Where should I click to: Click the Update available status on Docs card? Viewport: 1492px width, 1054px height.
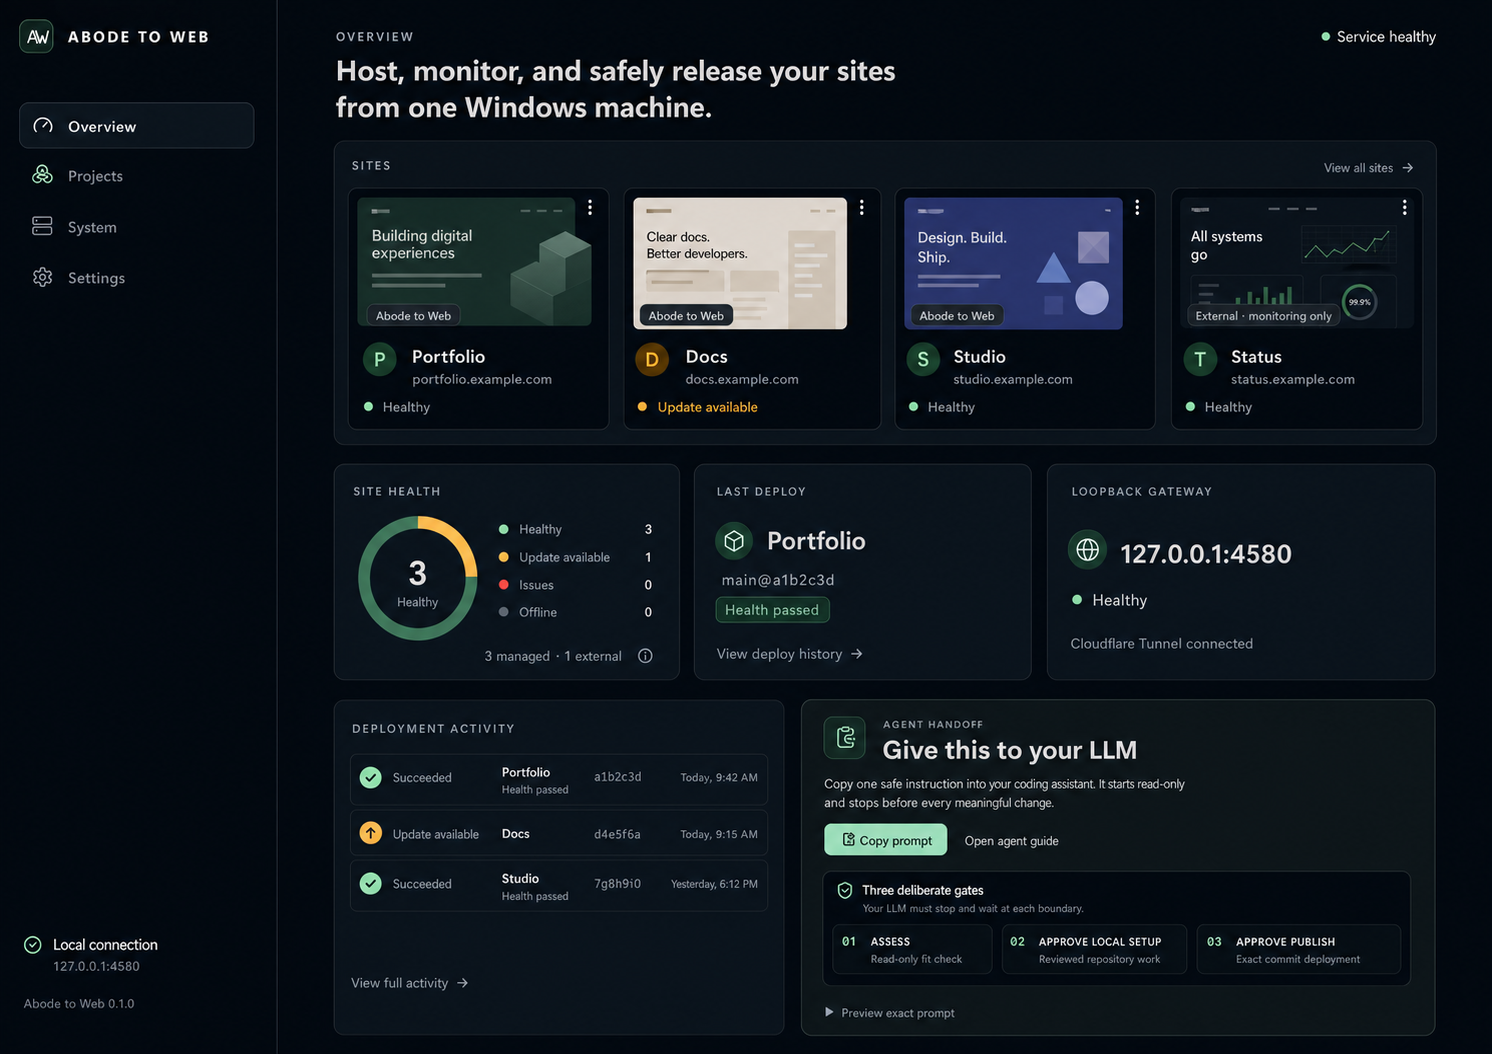click(x=698, y=407)
